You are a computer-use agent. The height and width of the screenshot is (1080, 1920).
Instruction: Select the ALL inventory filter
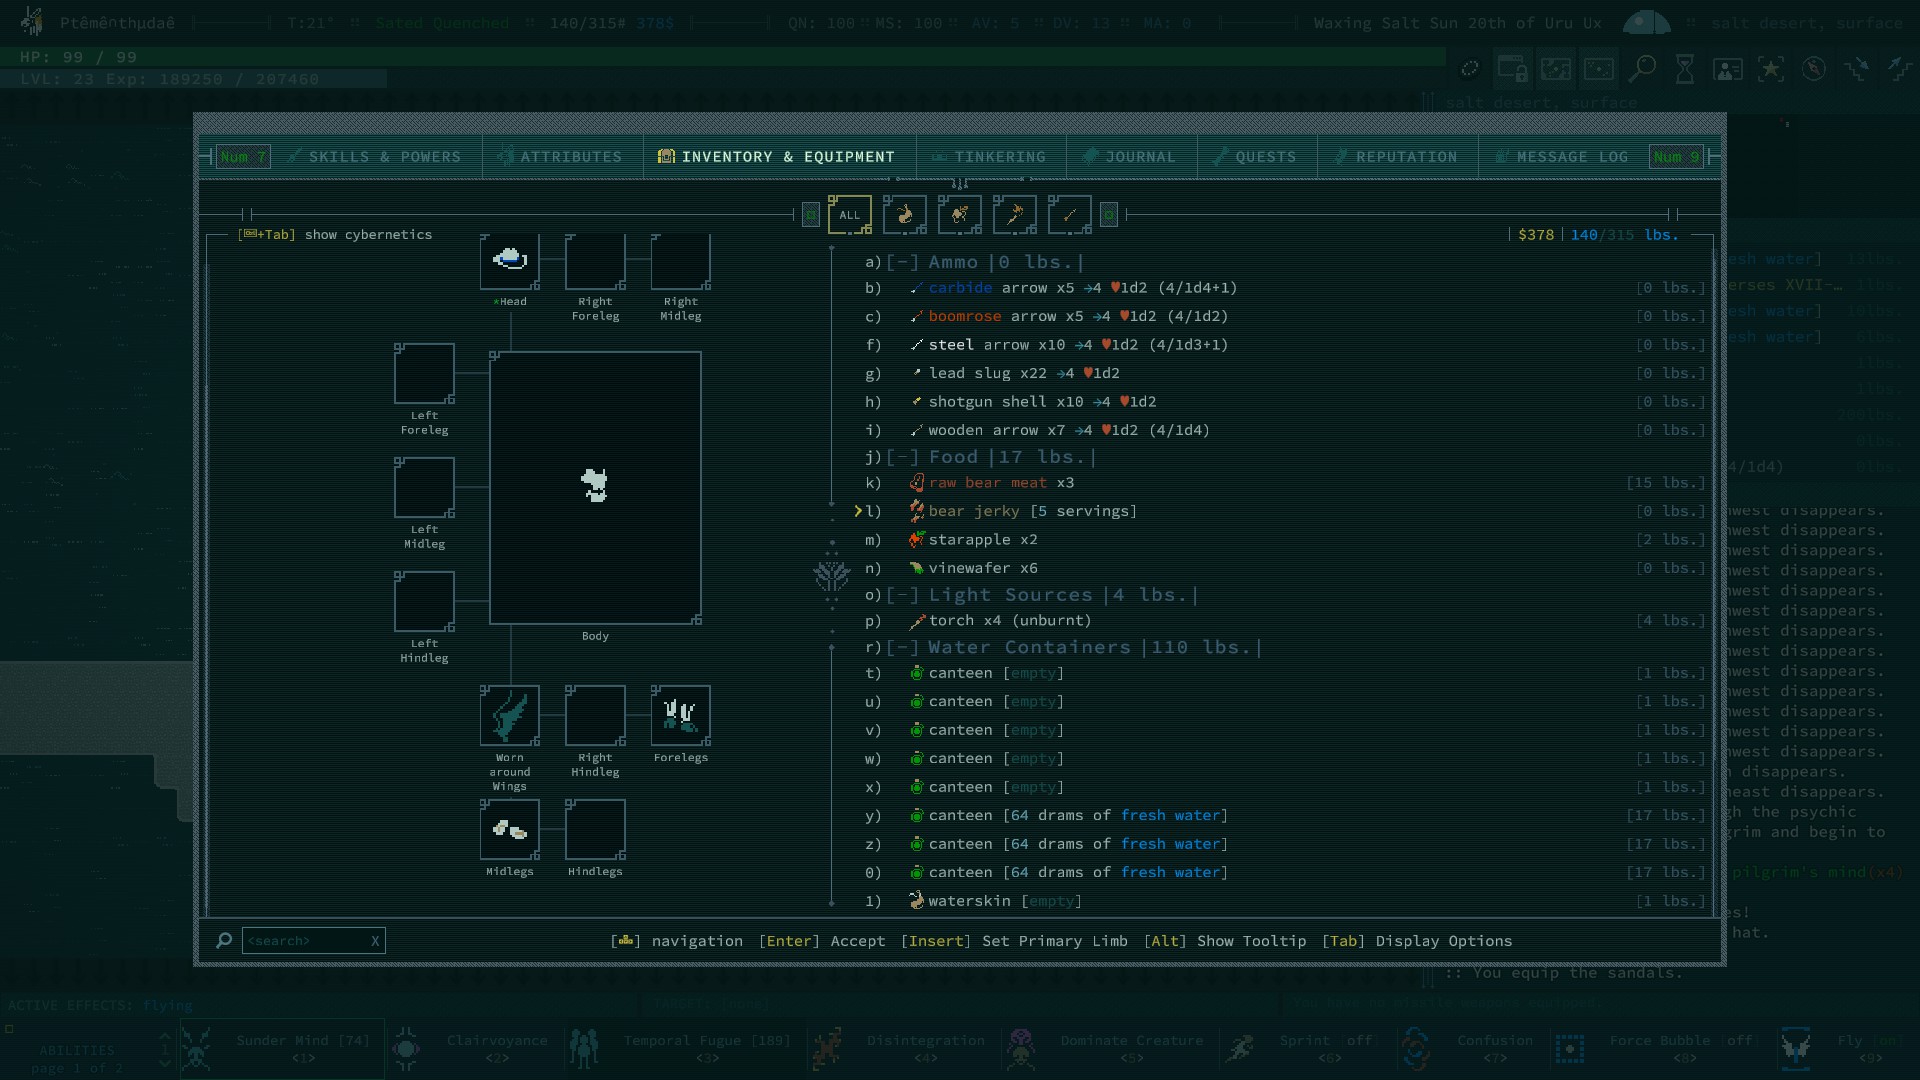(x=849, y=215)
